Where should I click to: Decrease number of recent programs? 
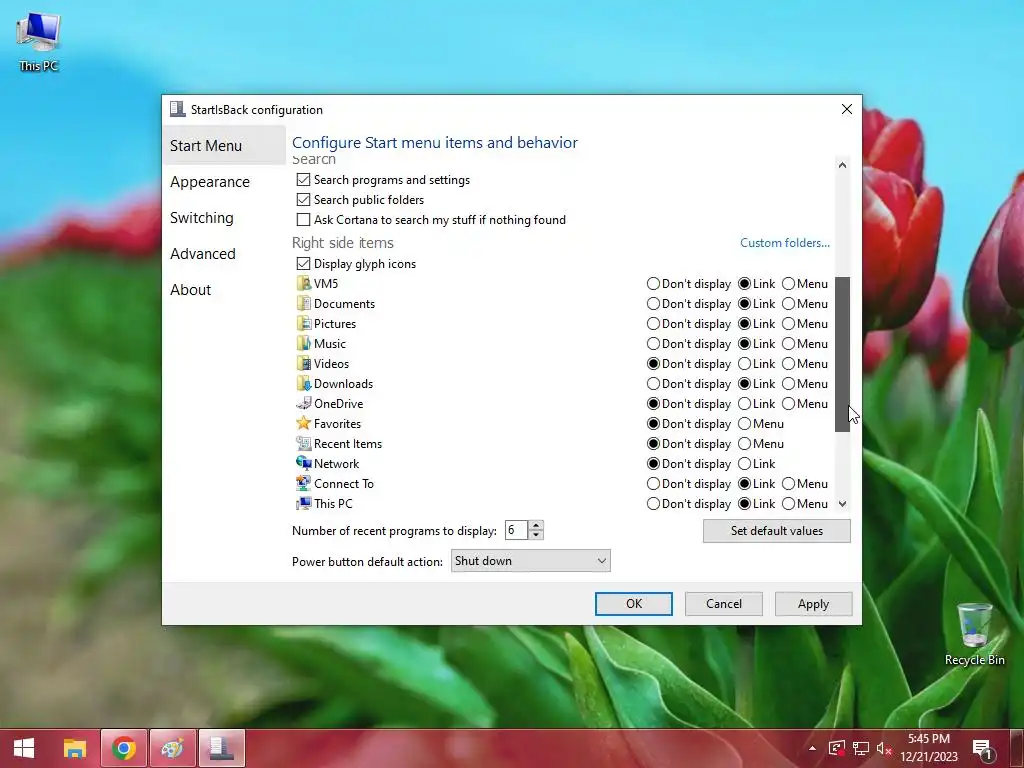536,535
